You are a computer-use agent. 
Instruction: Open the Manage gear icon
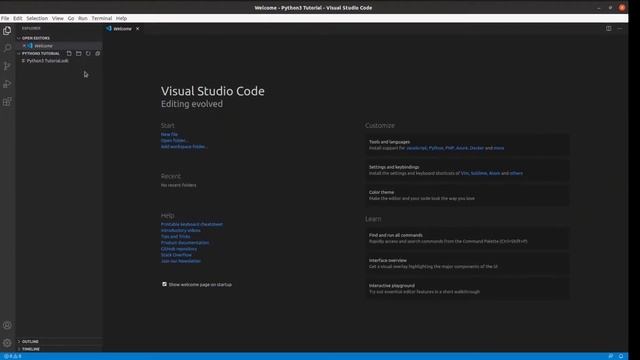coord(7,343)
